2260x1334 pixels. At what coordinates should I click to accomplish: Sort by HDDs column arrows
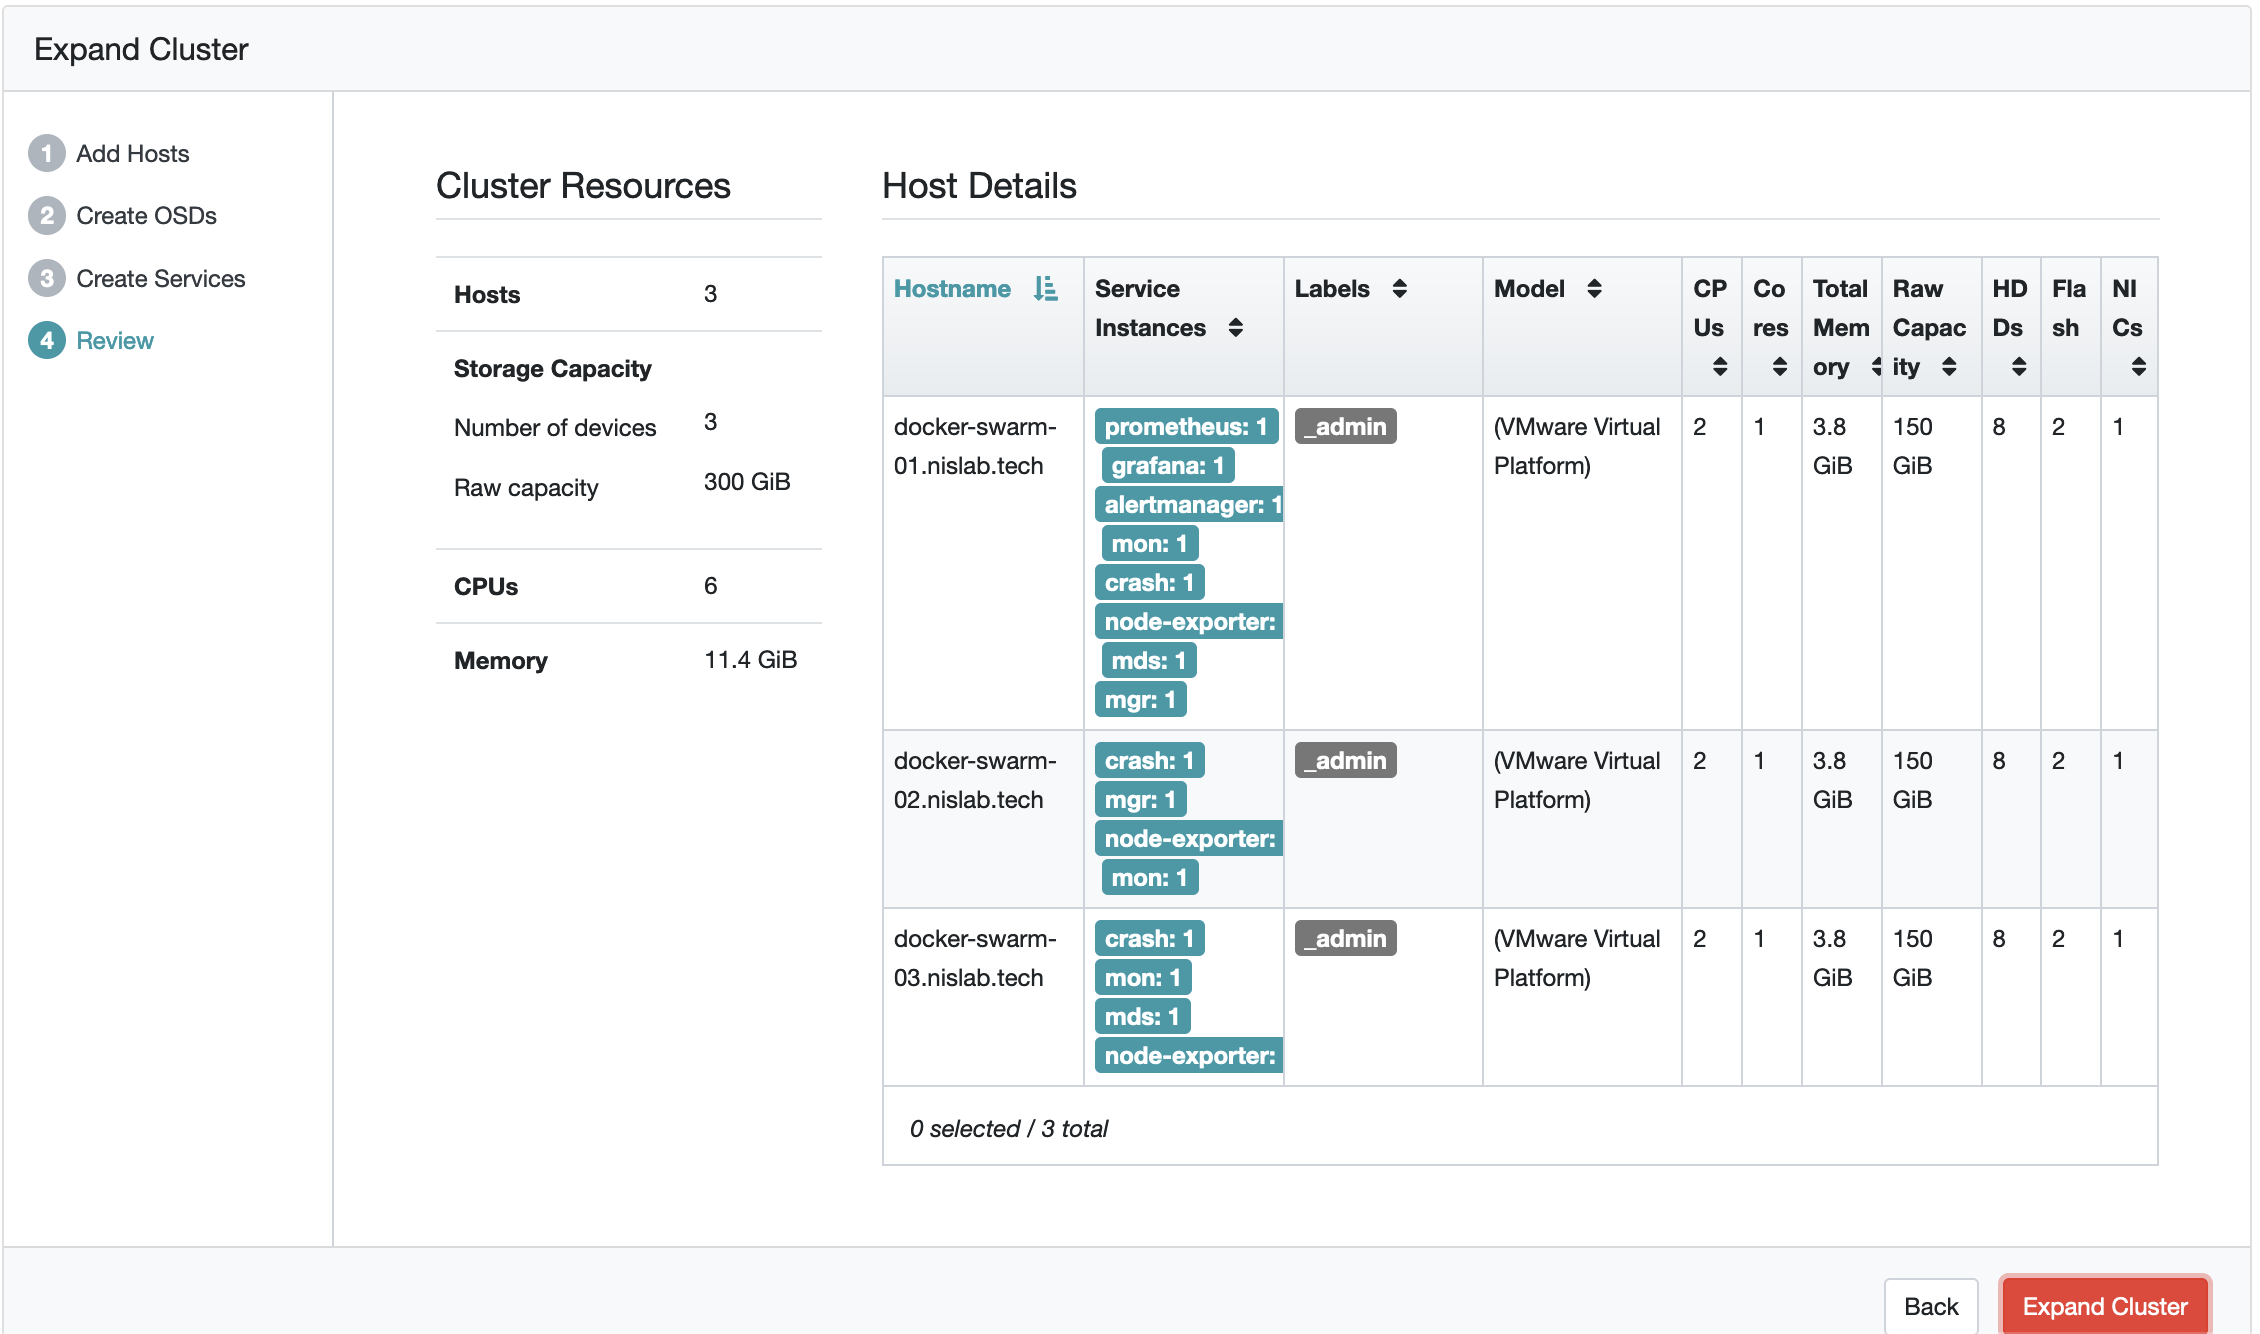click(2019, 367)
